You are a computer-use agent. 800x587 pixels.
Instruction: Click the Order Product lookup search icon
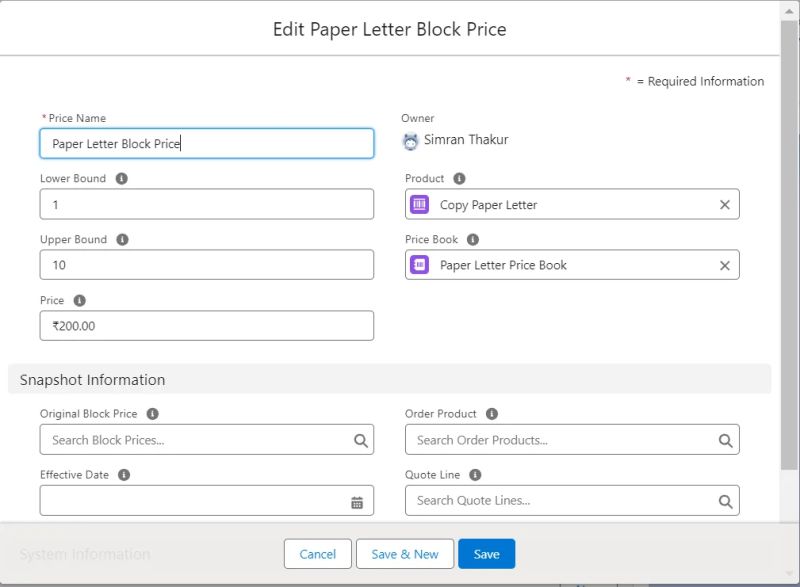coord(726,439)
